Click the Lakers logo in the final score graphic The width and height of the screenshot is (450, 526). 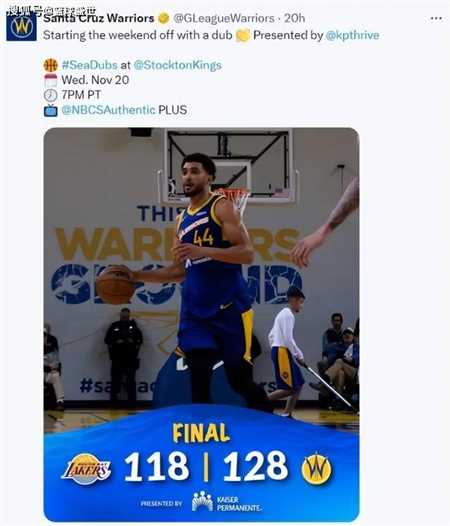click(86, 469)
